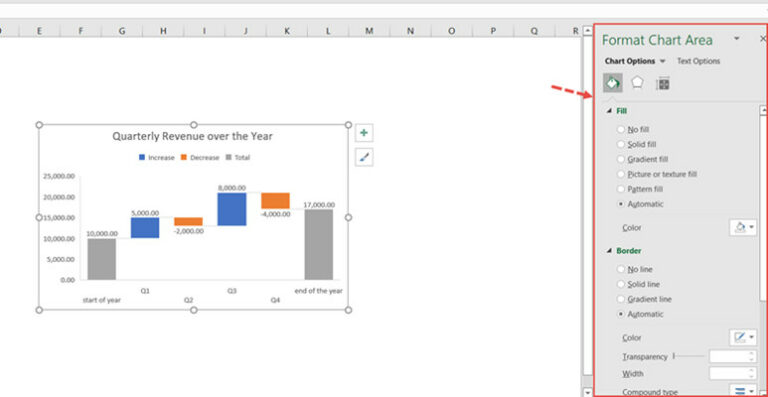This screenshot has width=768, height=397.
Task: Click the Transparency slider
Action: tap(689, 356)
